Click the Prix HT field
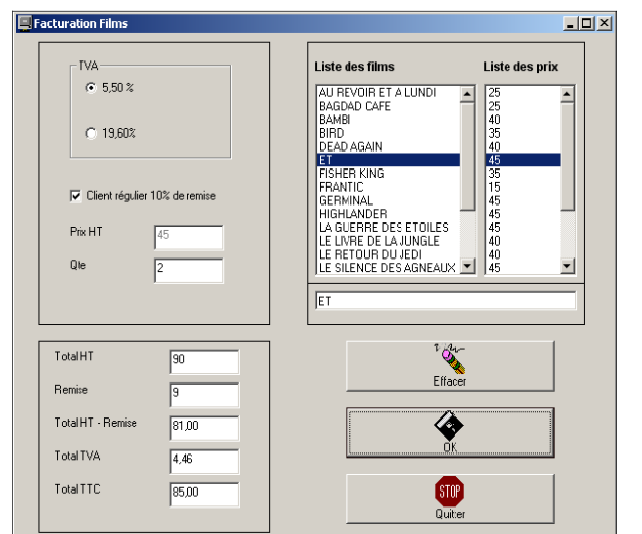 (x=189, y=237)
